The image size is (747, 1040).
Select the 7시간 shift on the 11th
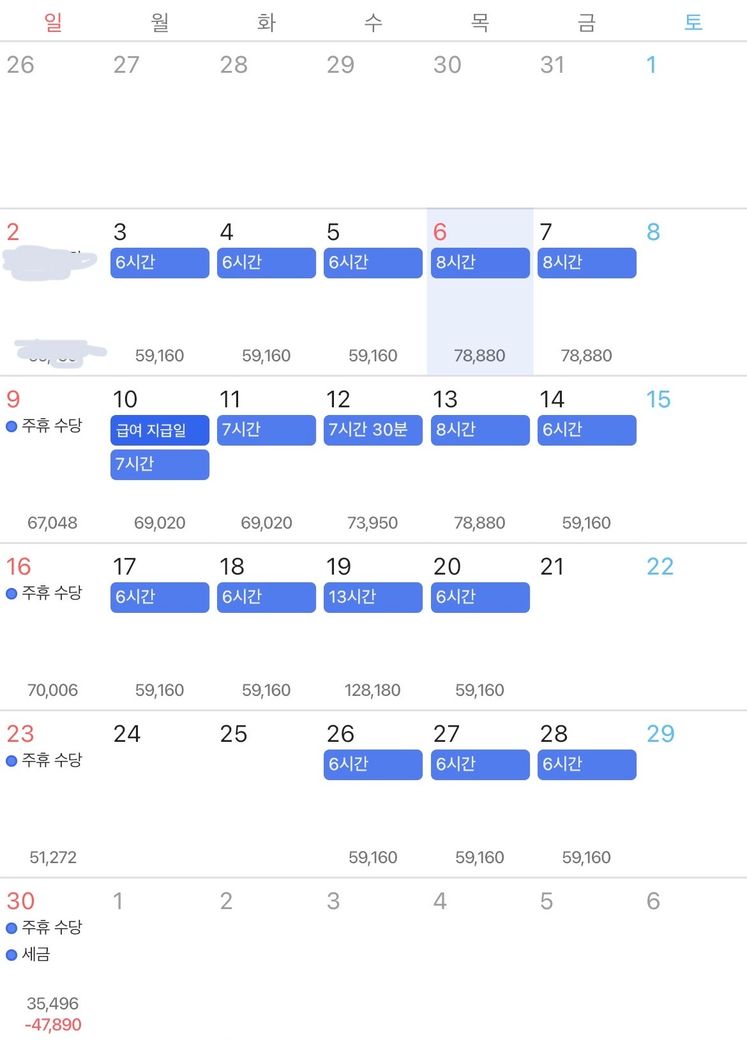tap(266, 430)
